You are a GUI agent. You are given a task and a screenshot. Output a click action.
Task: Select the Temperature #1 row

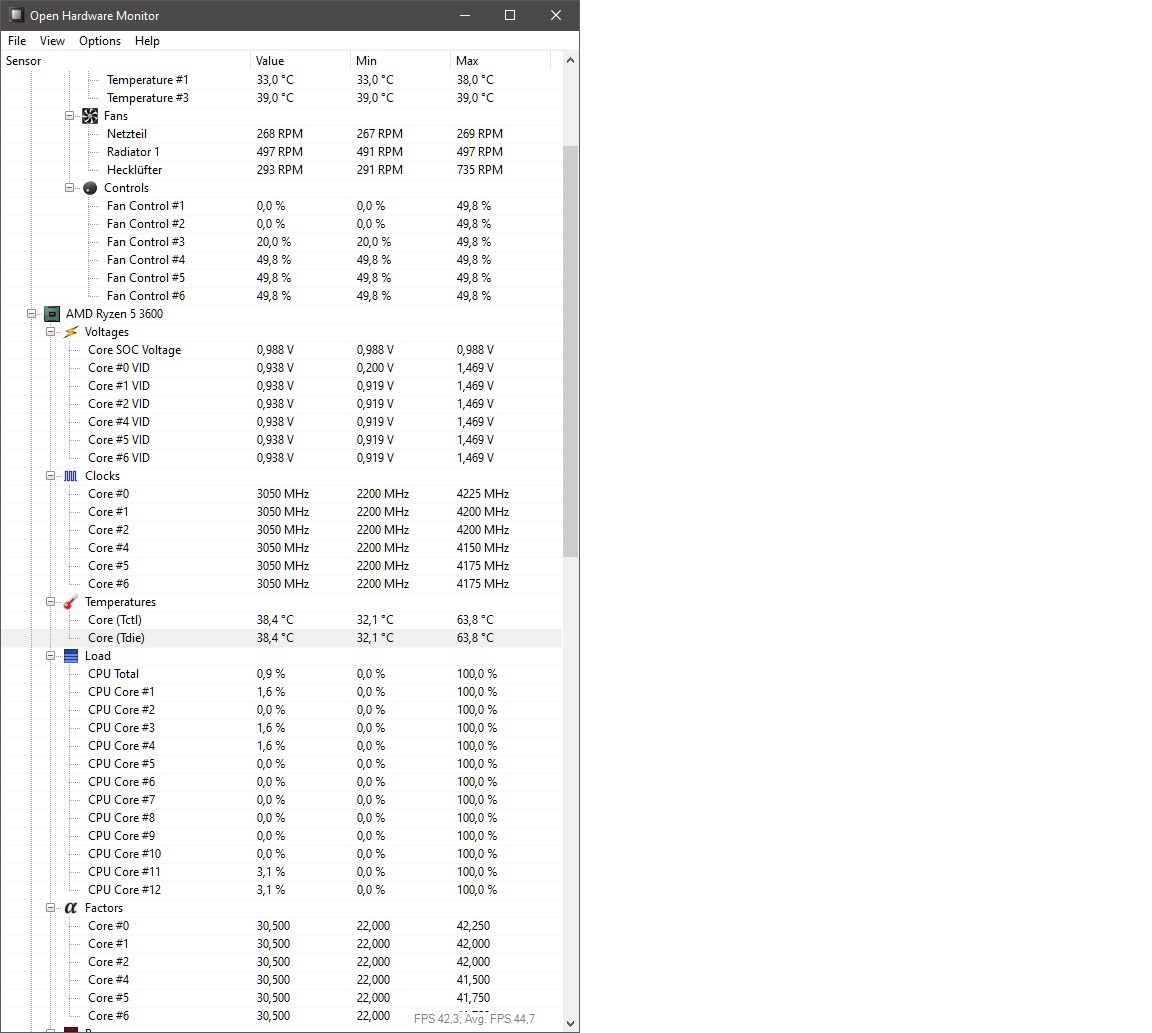[281, 80]
